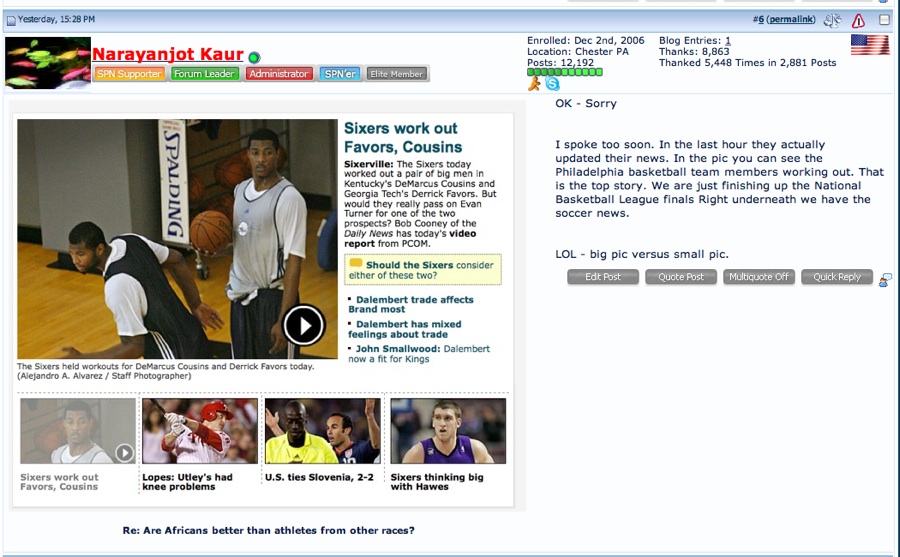Viewport: 900px width, 557px height.
Task: Click the Phillies batter thumbnail
Action: tap(200, 431)
